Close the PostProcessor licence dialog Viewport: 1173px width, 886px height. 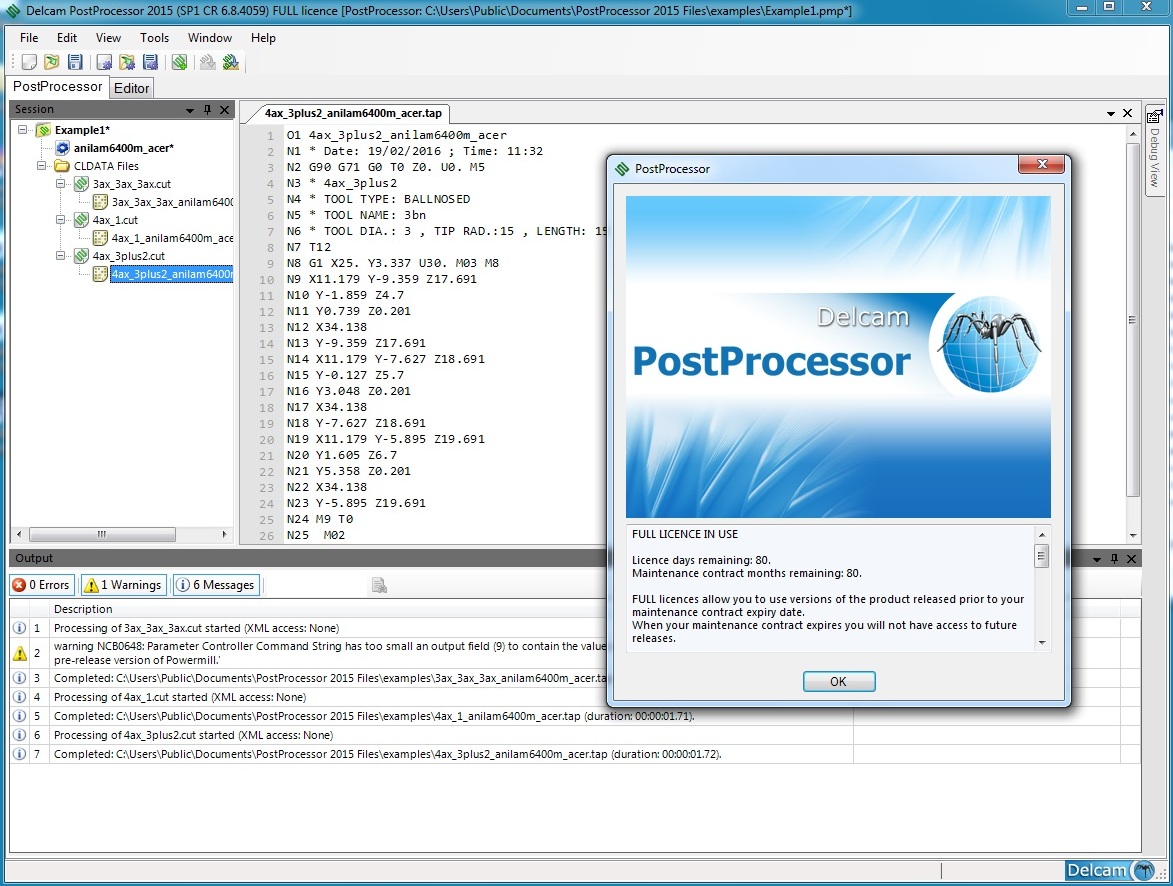[1041, 165]
